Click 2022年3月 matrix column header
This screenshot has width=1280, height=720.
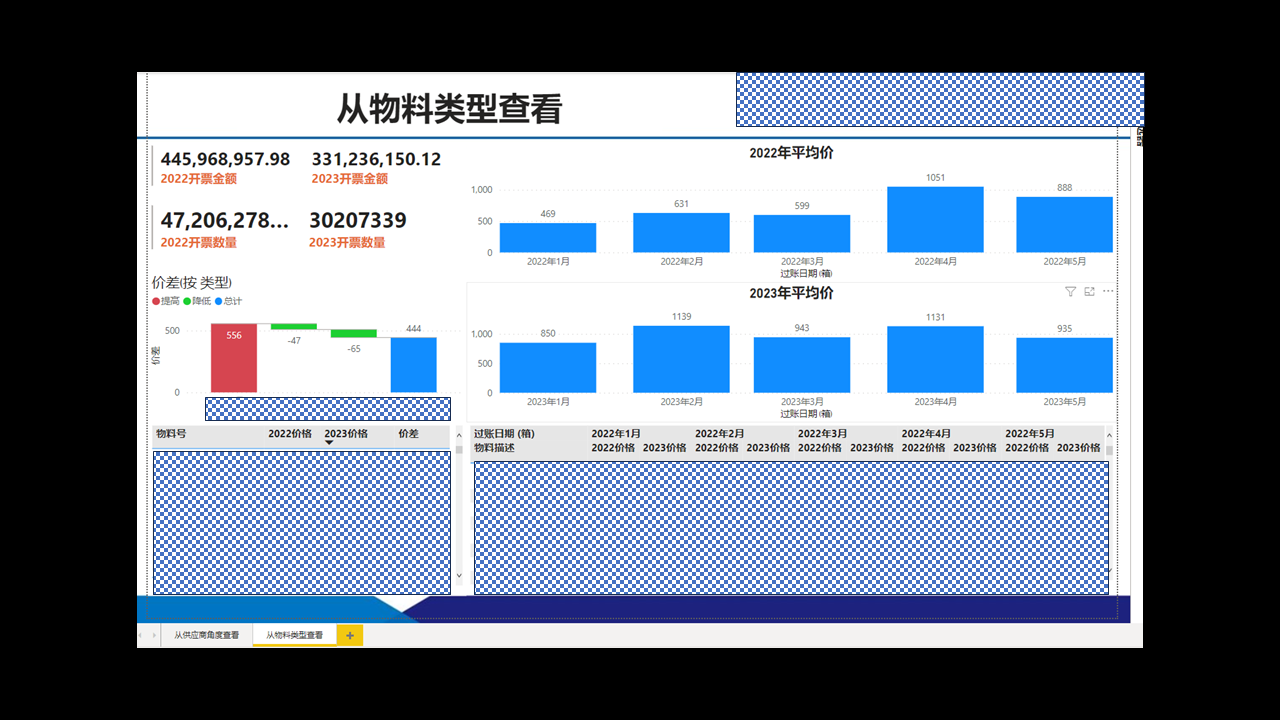click(823, 434)
